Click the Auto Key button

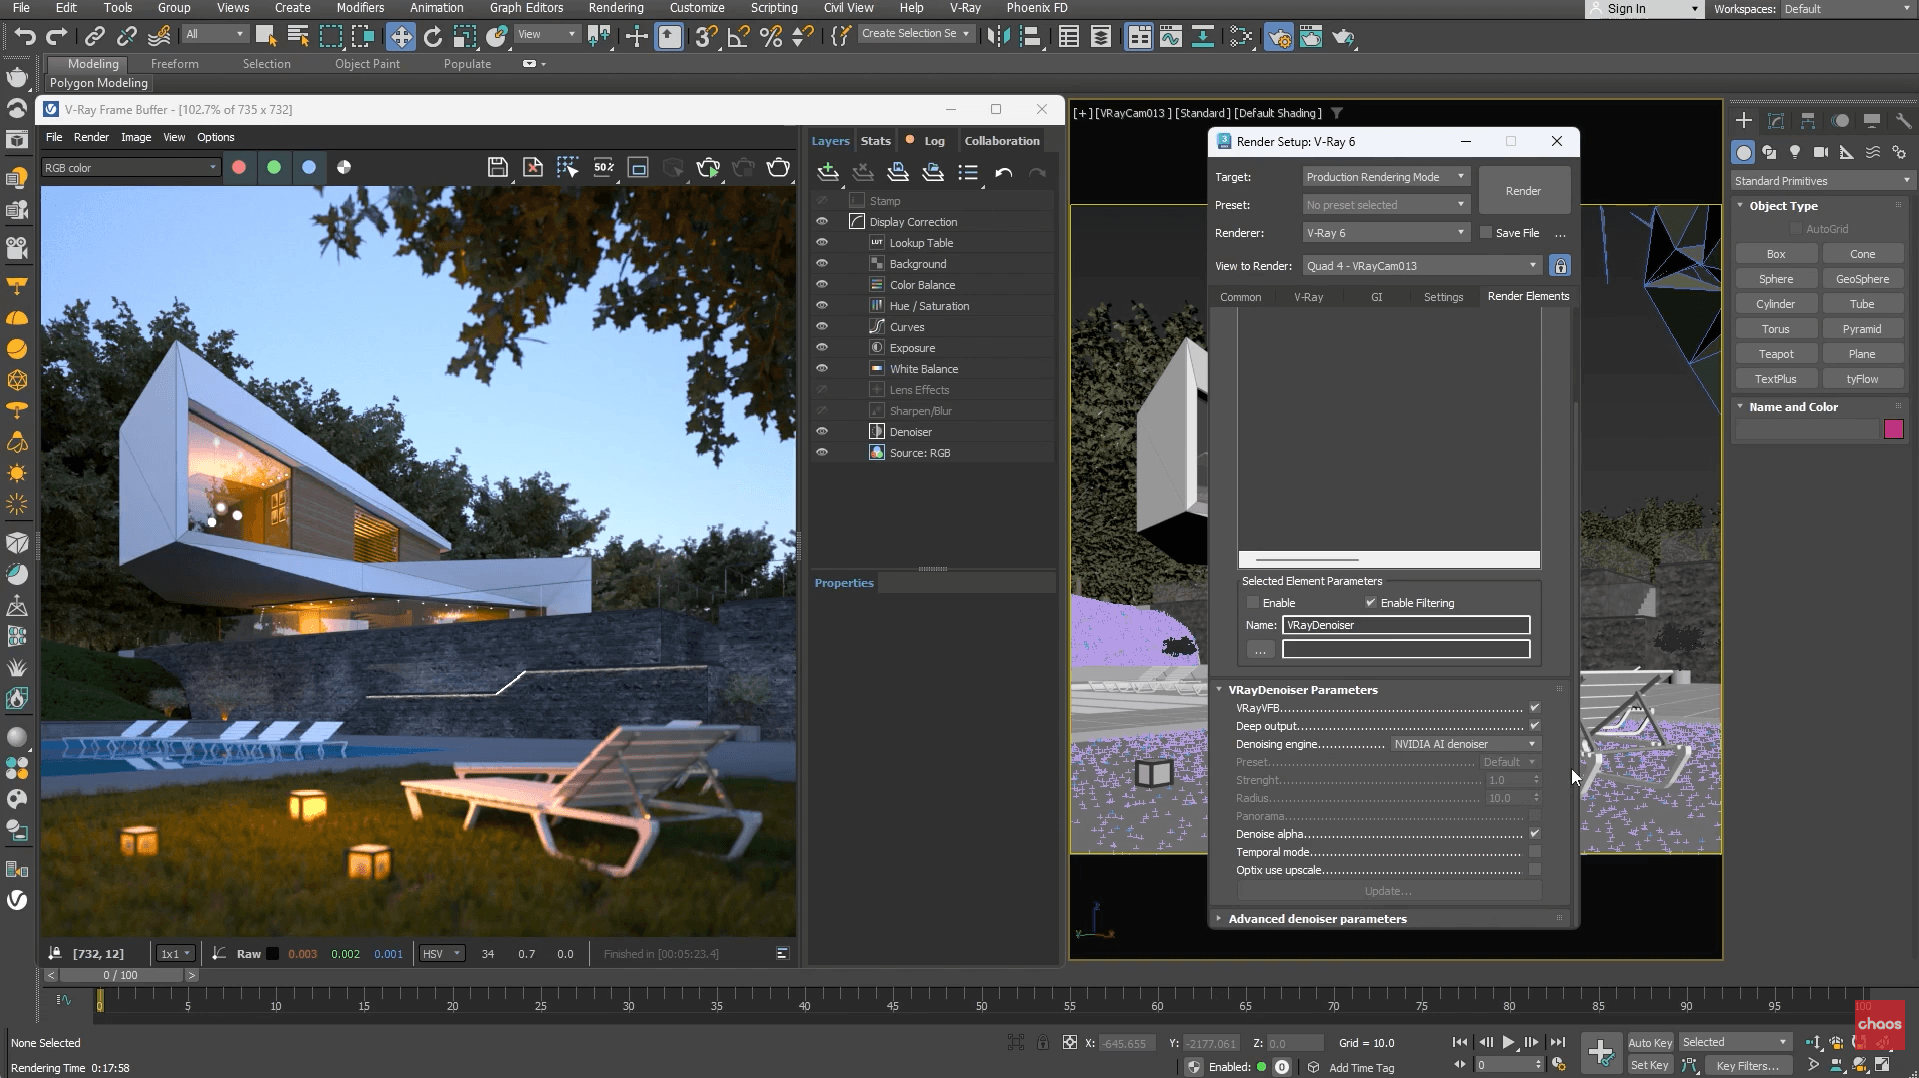pyautogui.click(x=1650, y=1043)
